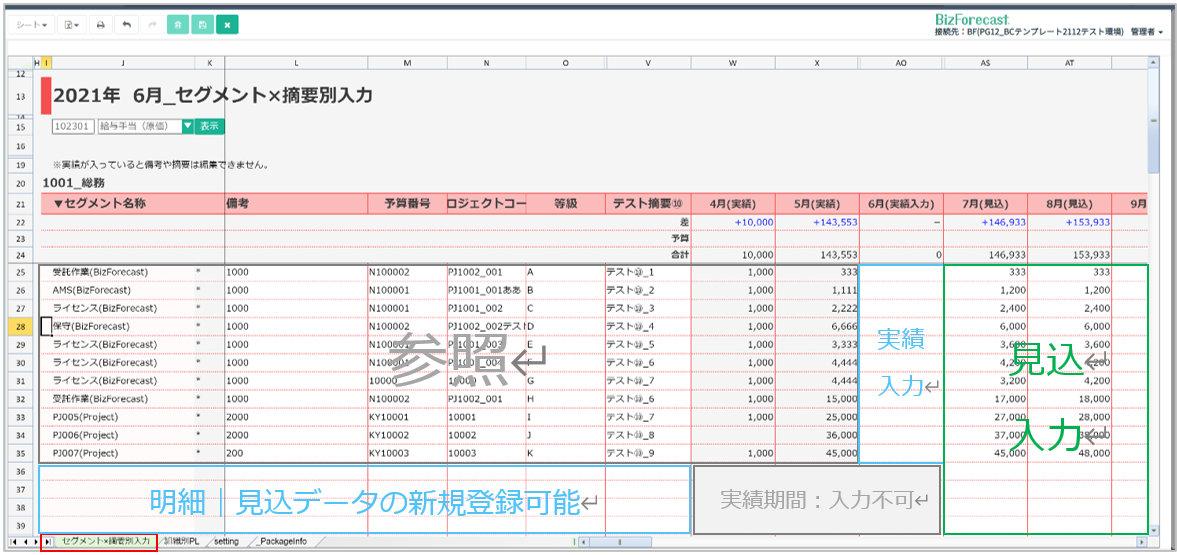The height and width of the screenshot is (555, 1177).
Task: Jump to last sheet tab arrow
Action: pyautogui.click(x=47, y=541)
